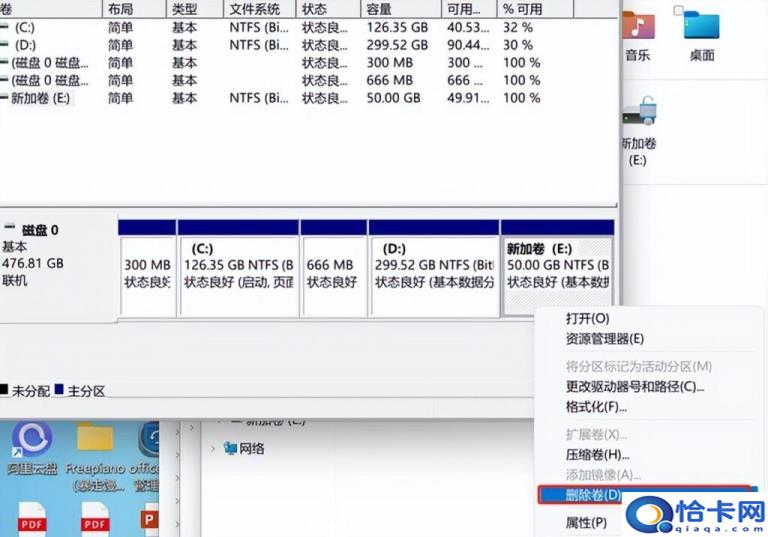Click the 磁盘 0 disk label panel

tap(58, 267)
